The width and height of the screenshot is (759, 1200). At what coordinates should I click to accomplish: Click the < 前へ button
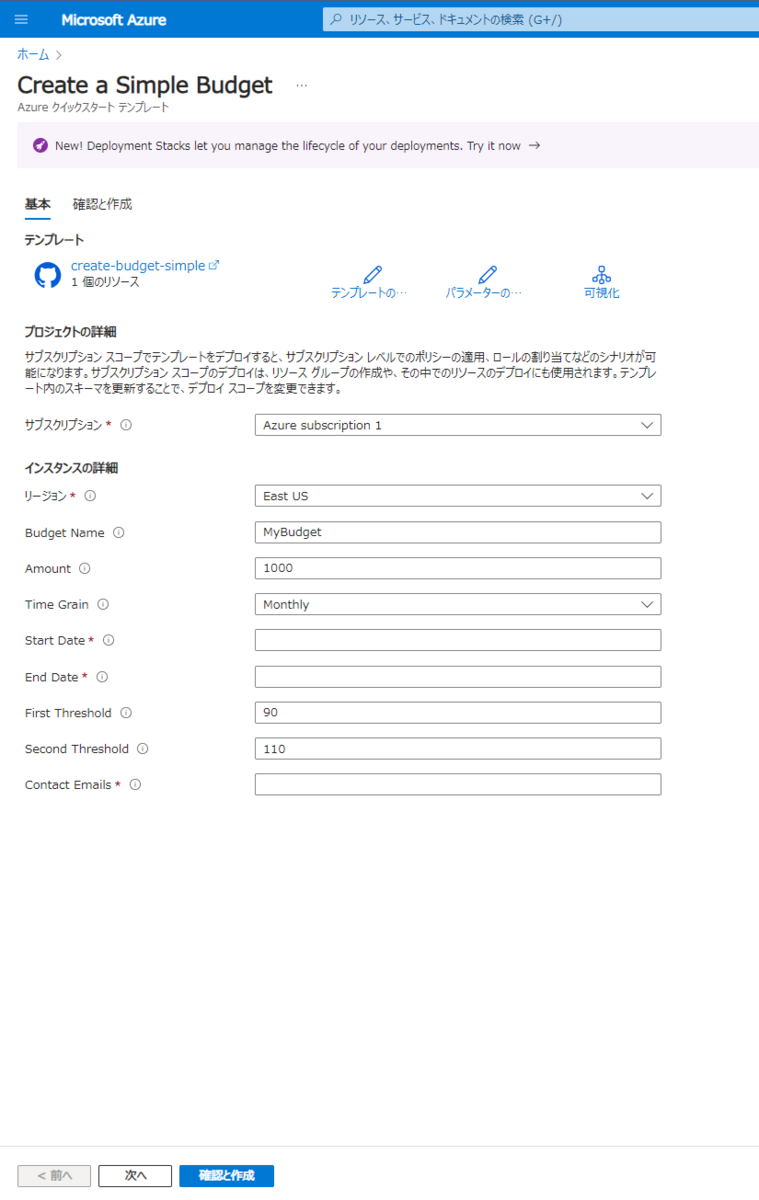[54, 1176]
